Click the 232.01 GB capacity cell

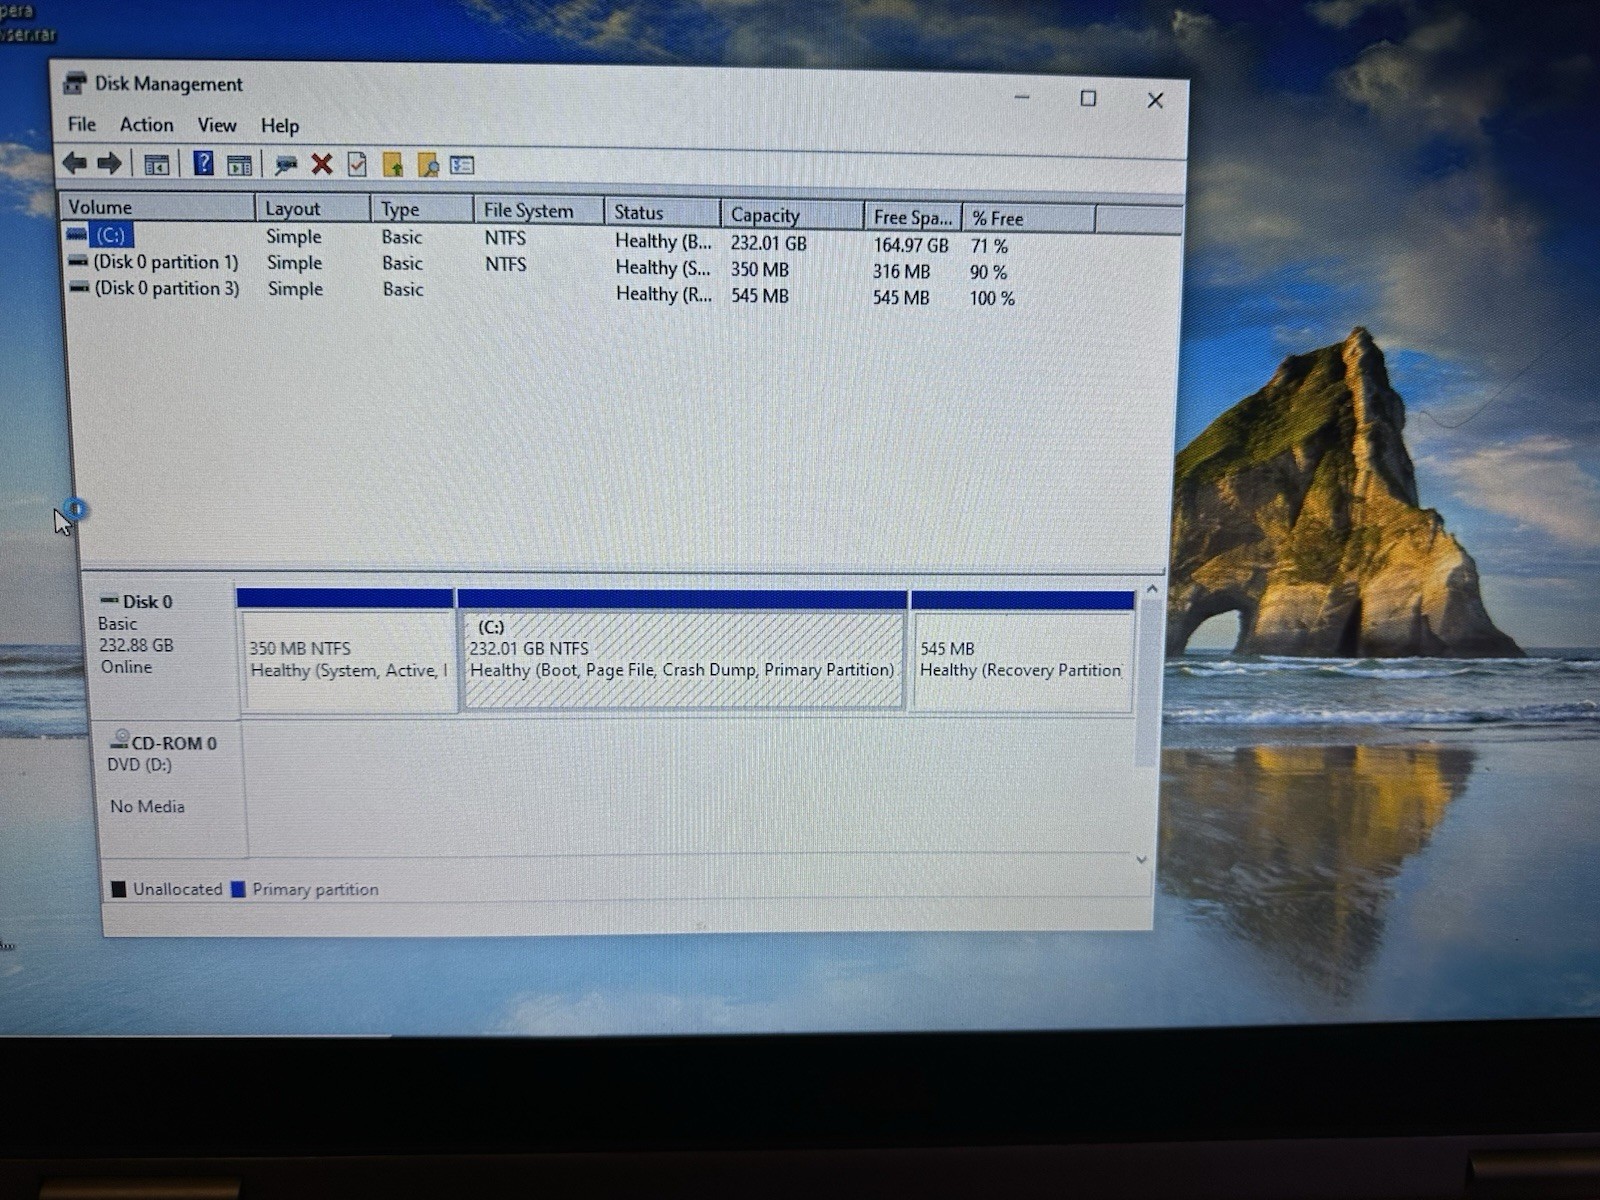(x=768, y=243)
